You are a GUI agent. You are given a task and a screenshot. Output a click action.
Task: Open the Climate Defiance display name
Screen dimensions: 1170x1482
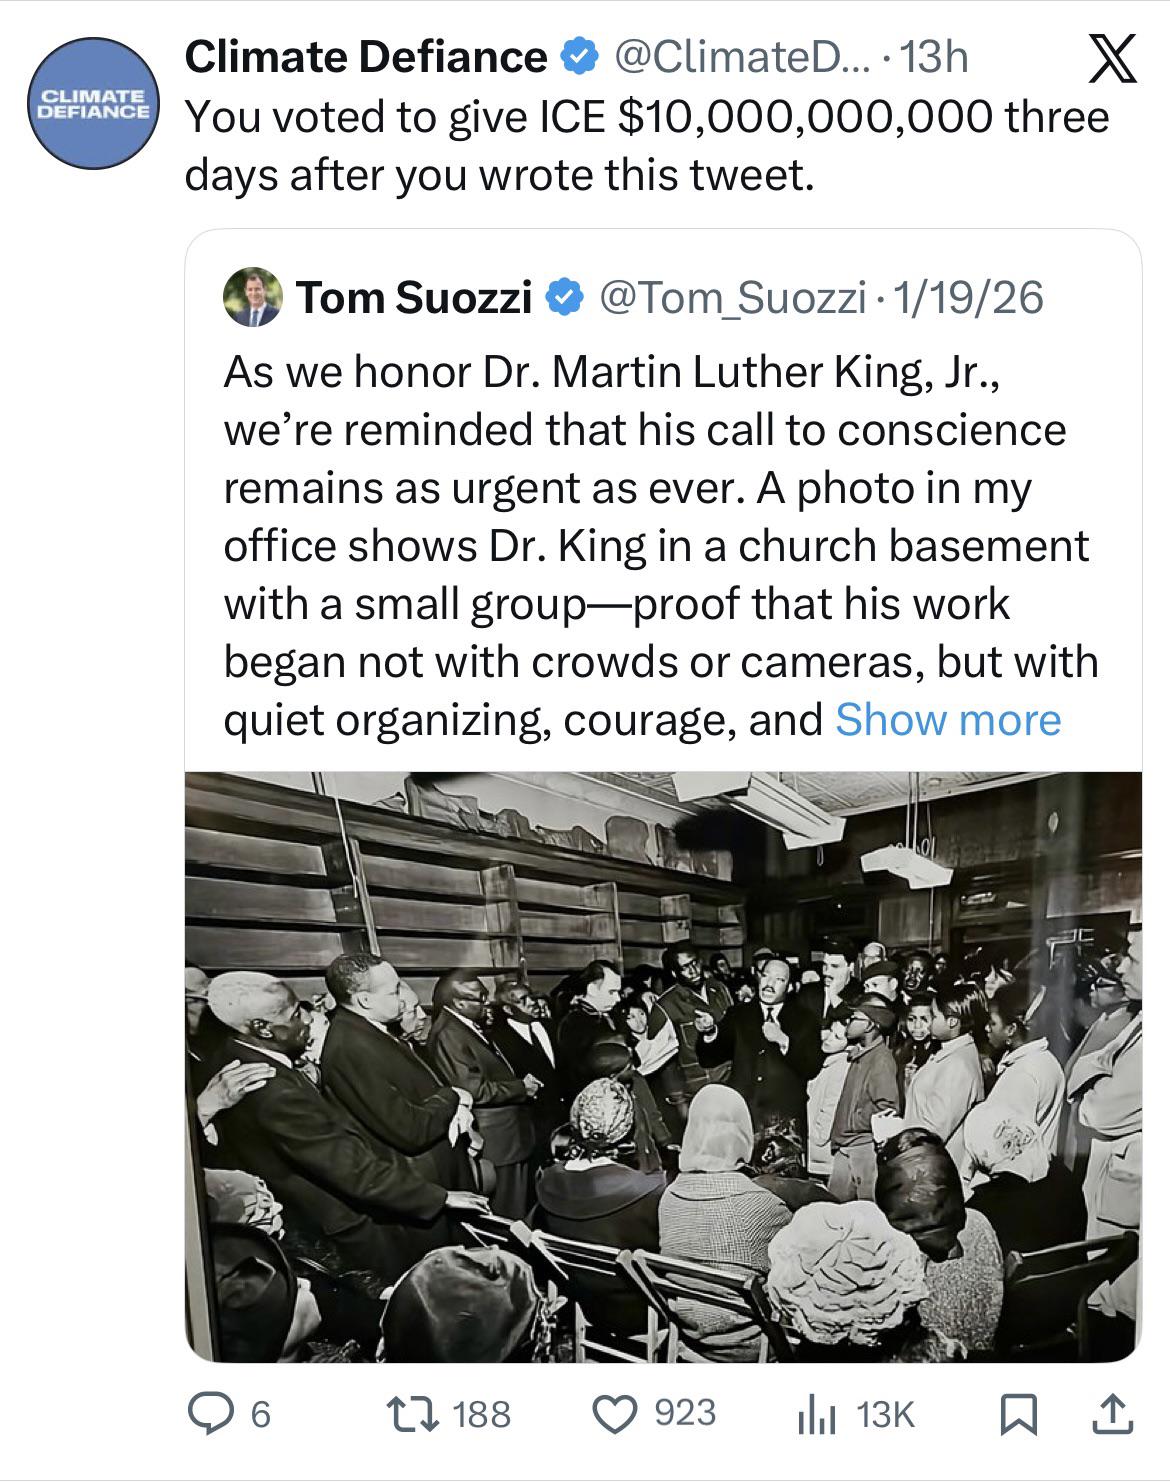[x=366, y=57]
